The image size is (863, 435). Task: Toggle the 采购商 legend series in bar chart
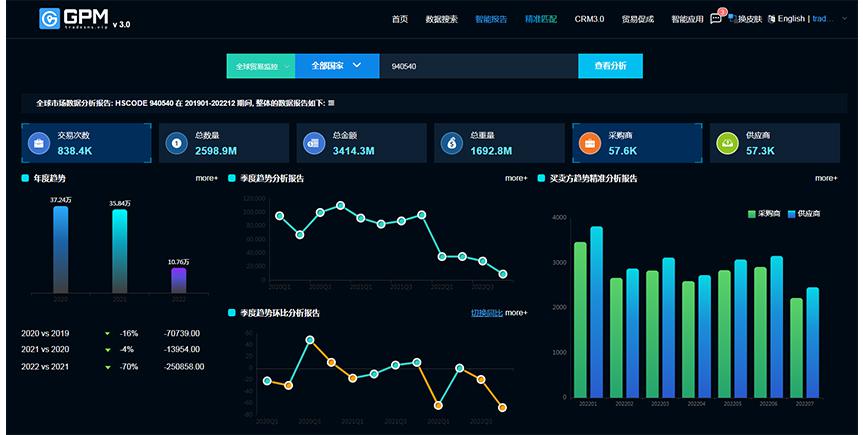[x=767, y=214]
